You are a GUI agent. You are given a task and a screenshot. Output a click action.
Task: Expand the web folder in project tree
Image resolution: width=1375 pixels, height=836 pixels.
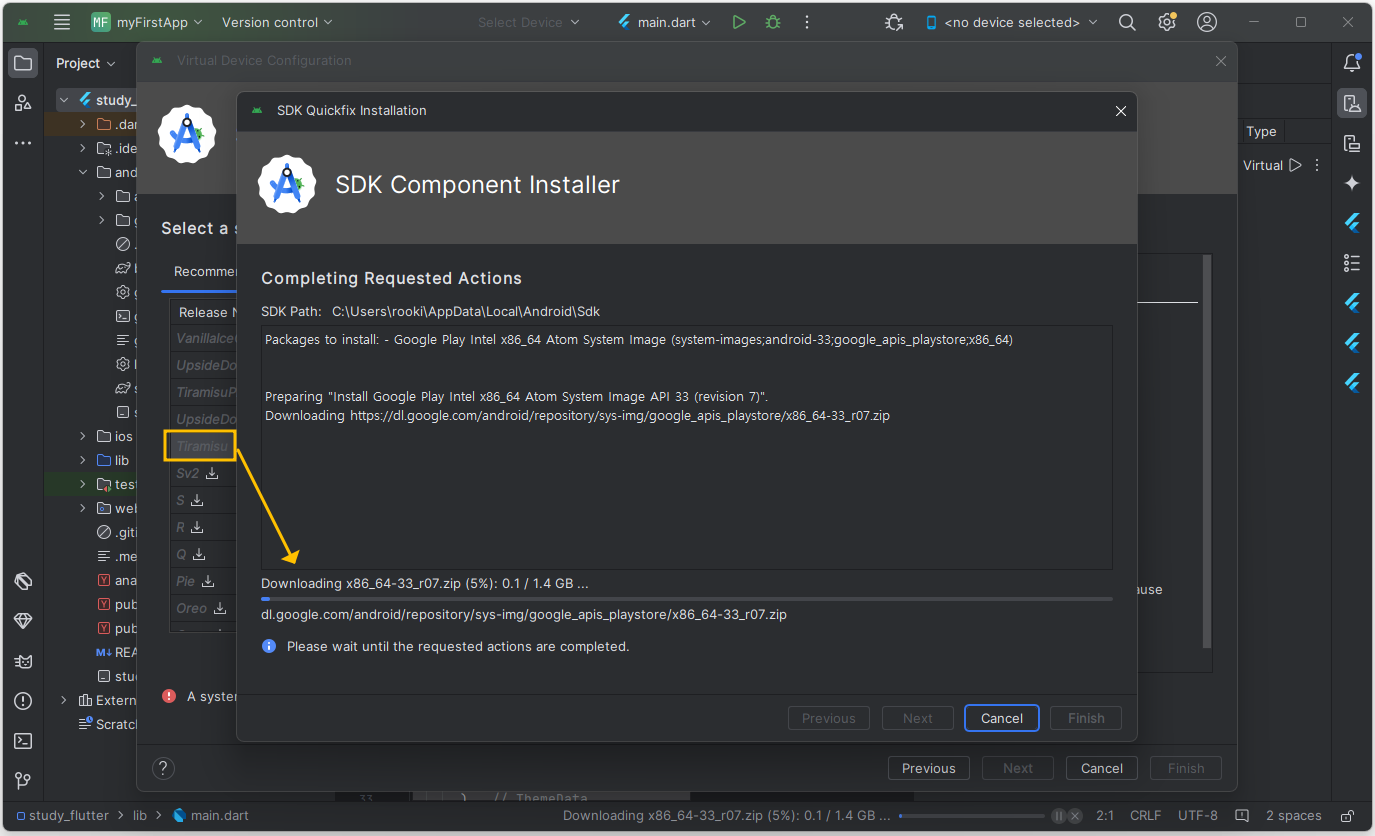[x=83, y=508]
